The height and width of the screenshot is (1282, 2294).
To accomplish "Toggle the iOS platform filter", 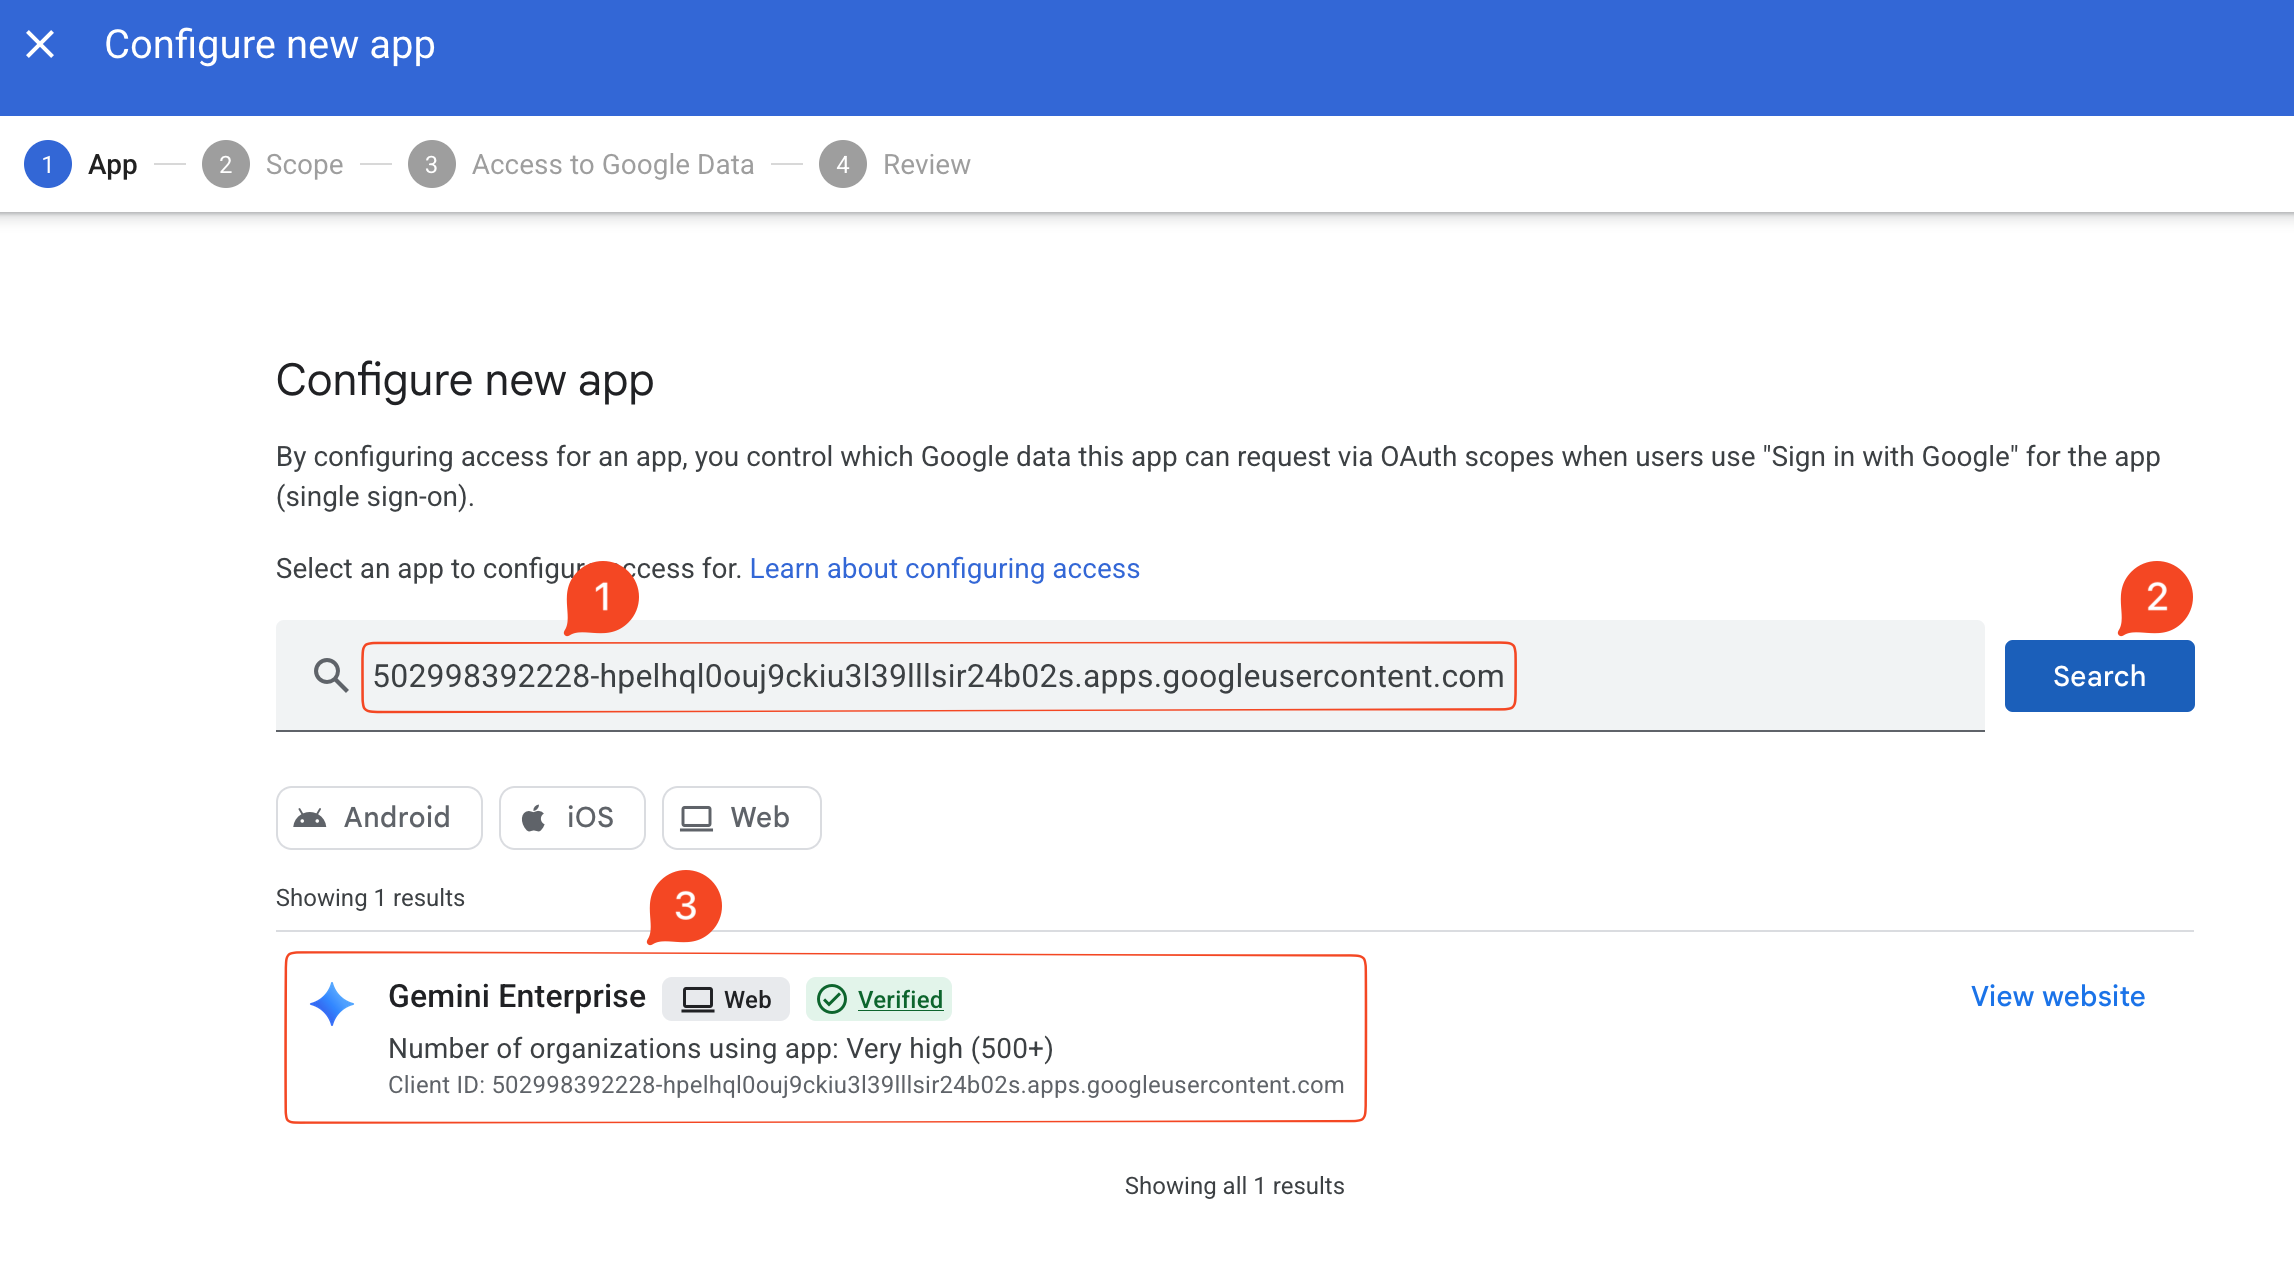I will click(572, 818).
